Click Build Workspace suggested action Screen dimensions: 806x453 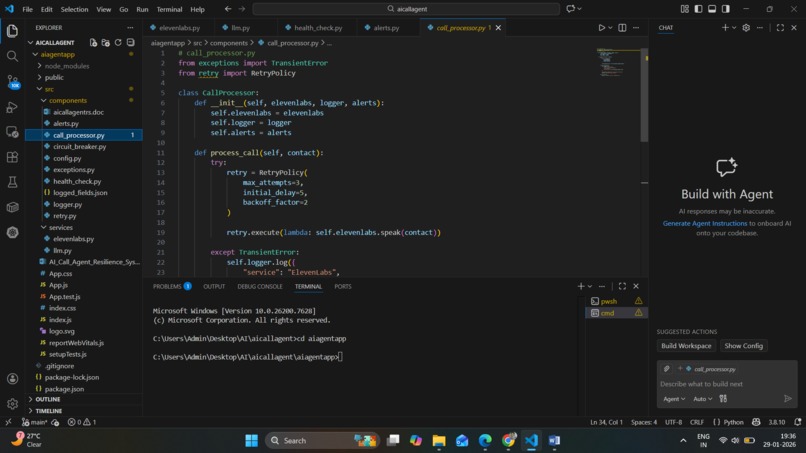pos(686,346)
